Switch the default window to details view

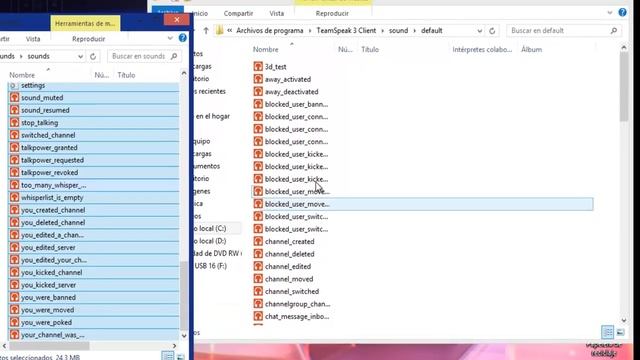(607, 332)
